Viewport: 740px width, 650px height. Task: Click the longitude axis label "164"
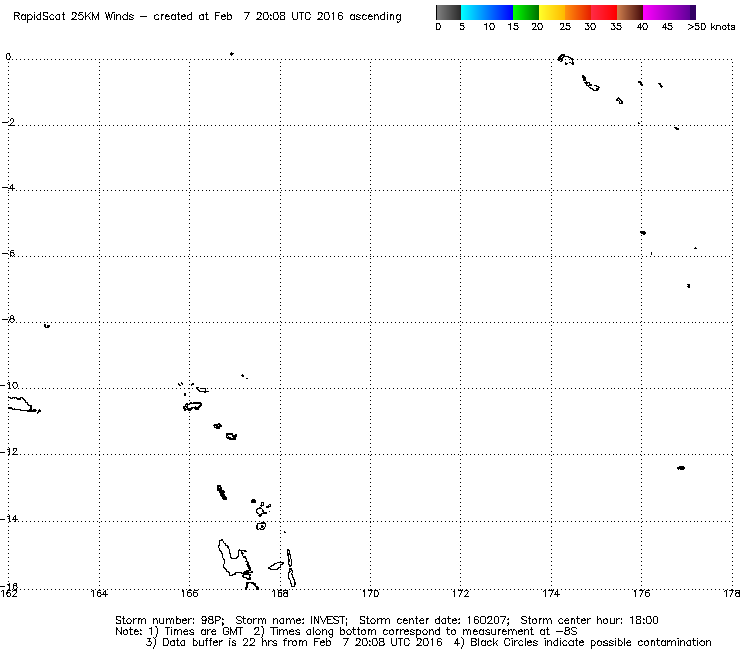tap(99, 593)
